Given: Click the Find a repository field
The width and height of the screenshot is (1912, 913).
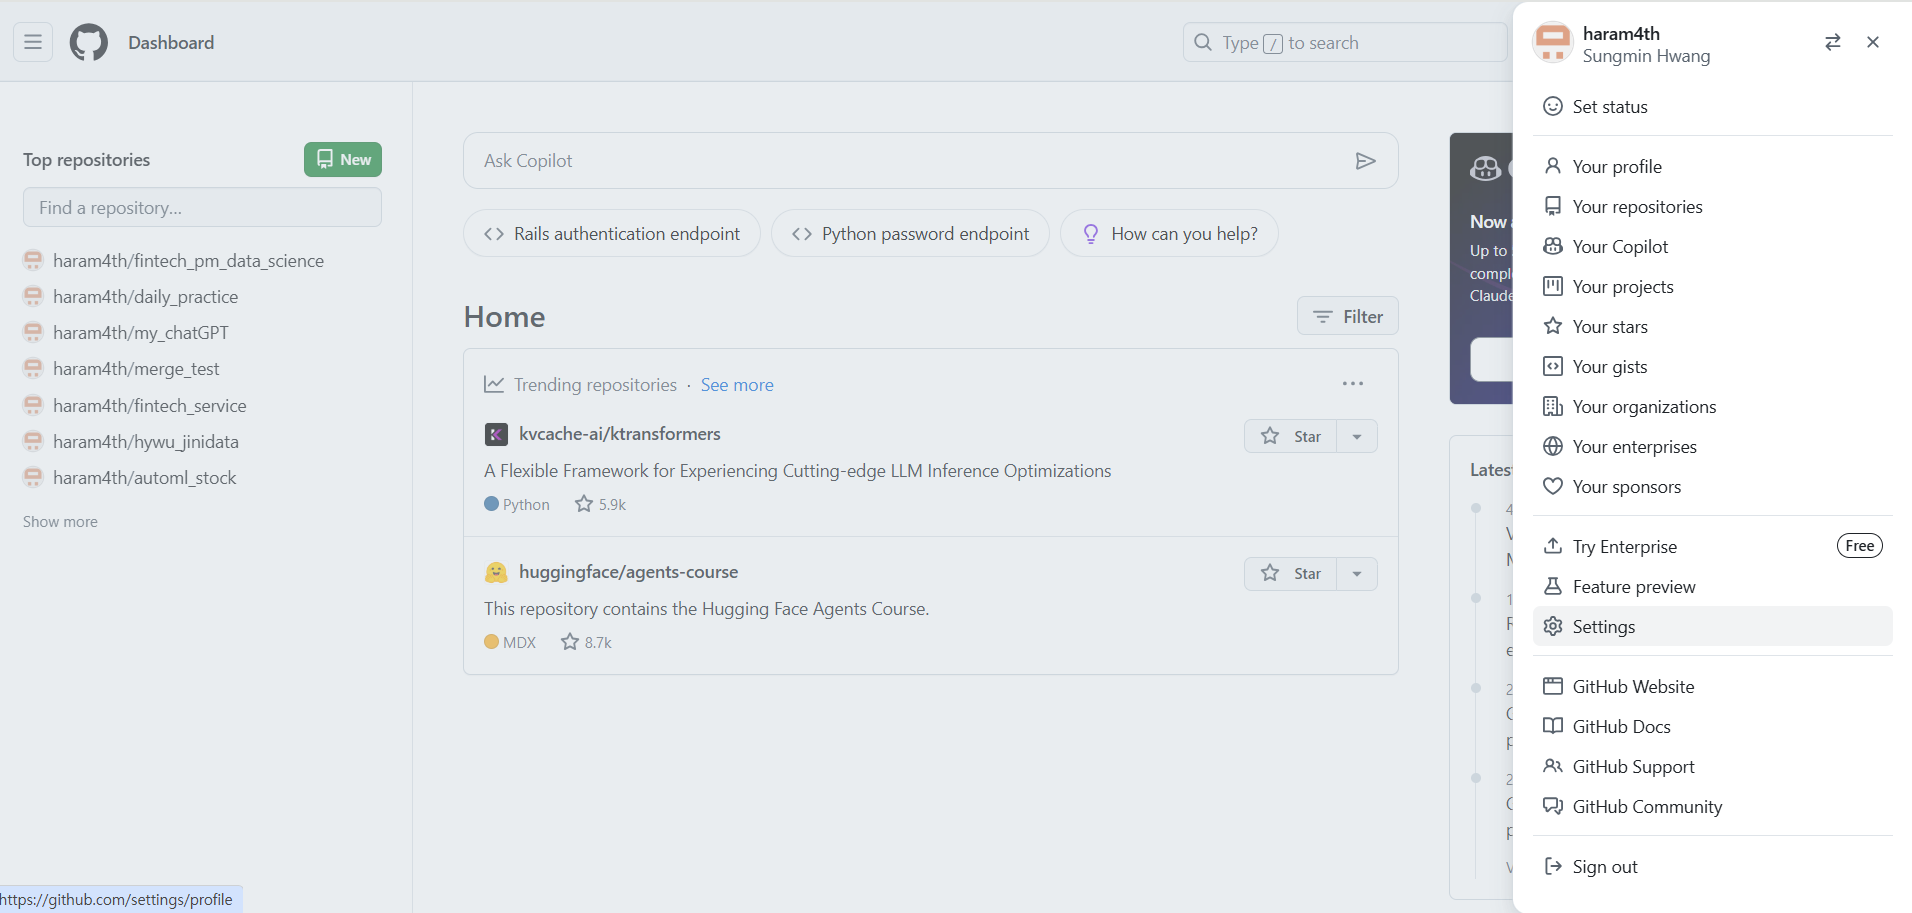Looking at the screenshot, I should point(202,207).
